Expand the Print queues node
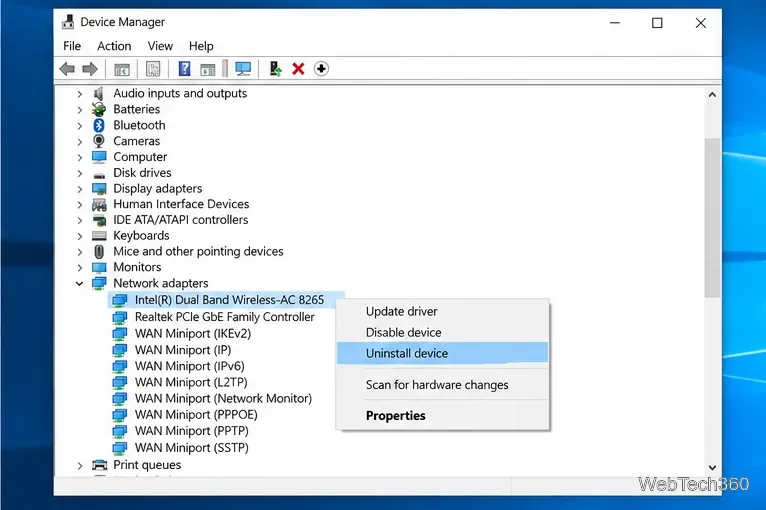766x510 pixels. [80, 466]
